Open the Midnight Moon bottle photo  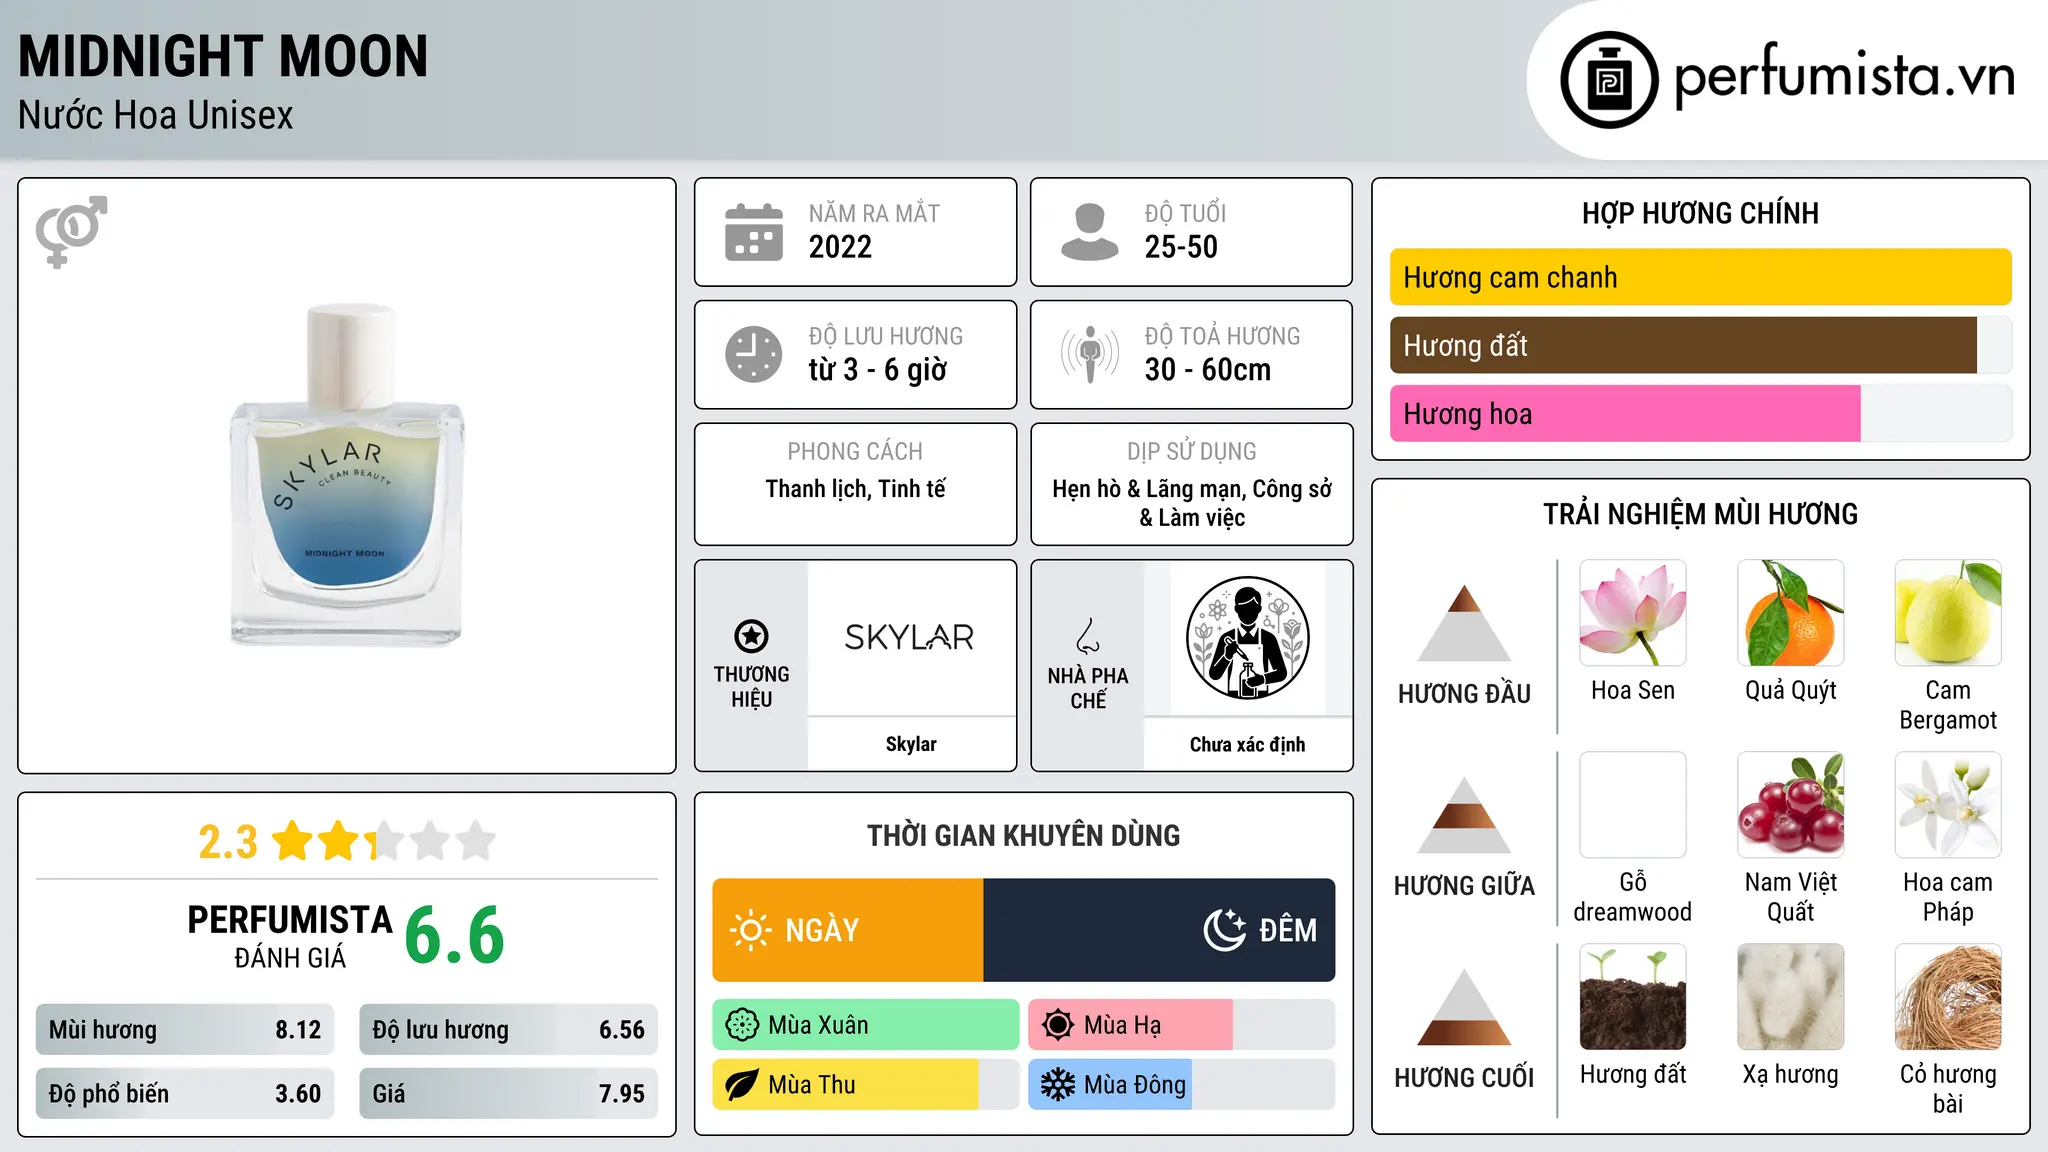(x=347, y=475)
